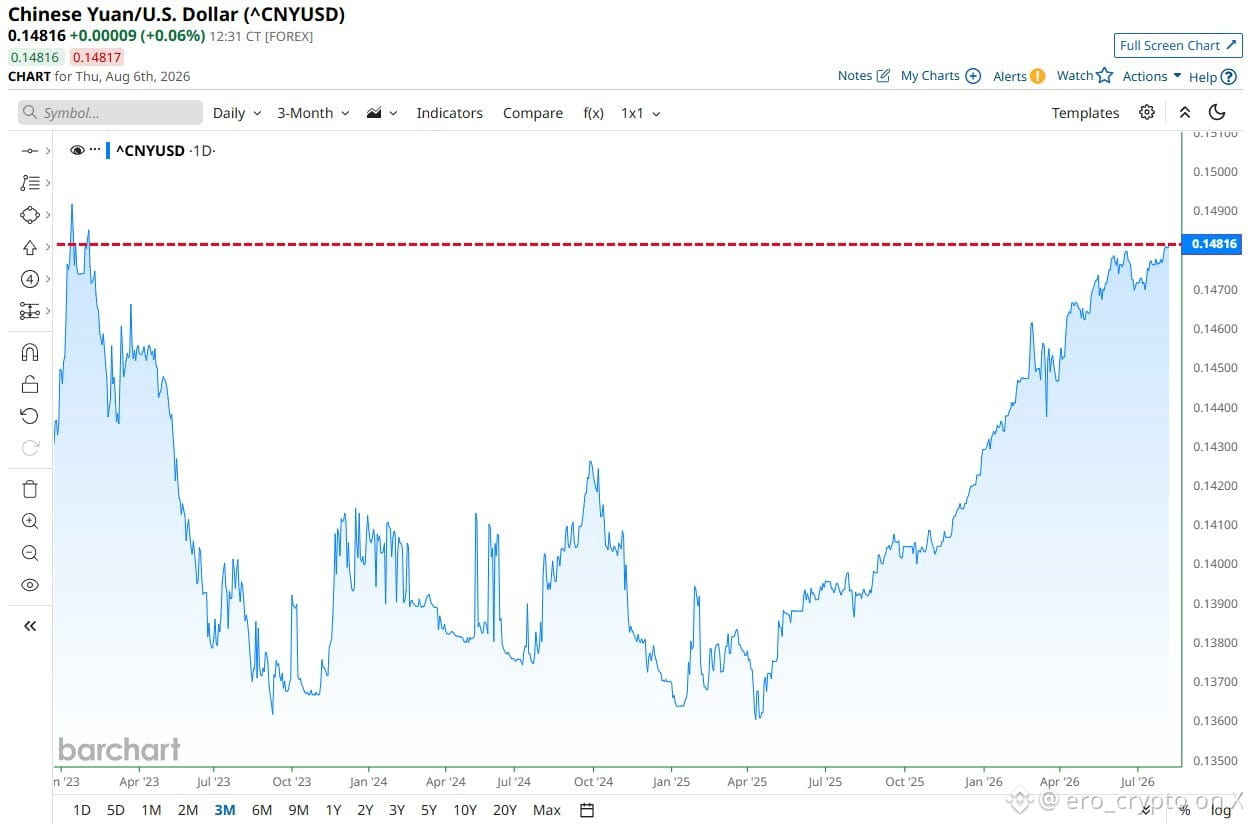Select the 3Y range
This screenshot has width=1251, height=825.
pyautogui.click(x=397, y=810)
